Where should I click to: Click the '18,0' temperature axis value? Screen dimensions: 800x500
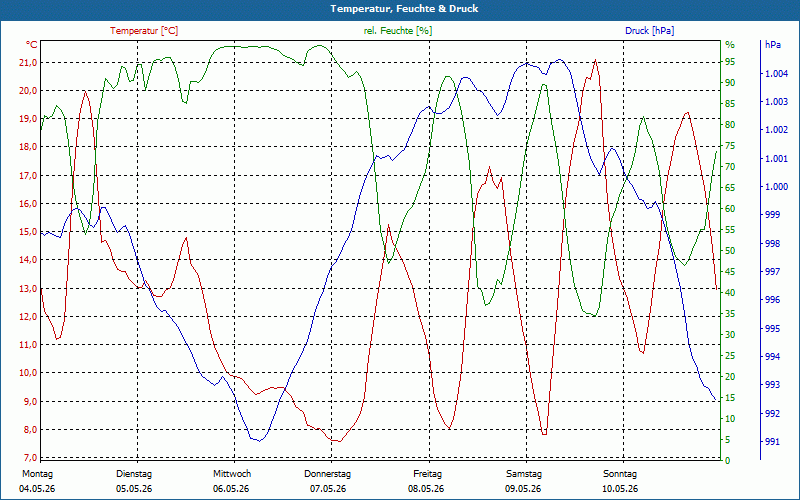28,147
